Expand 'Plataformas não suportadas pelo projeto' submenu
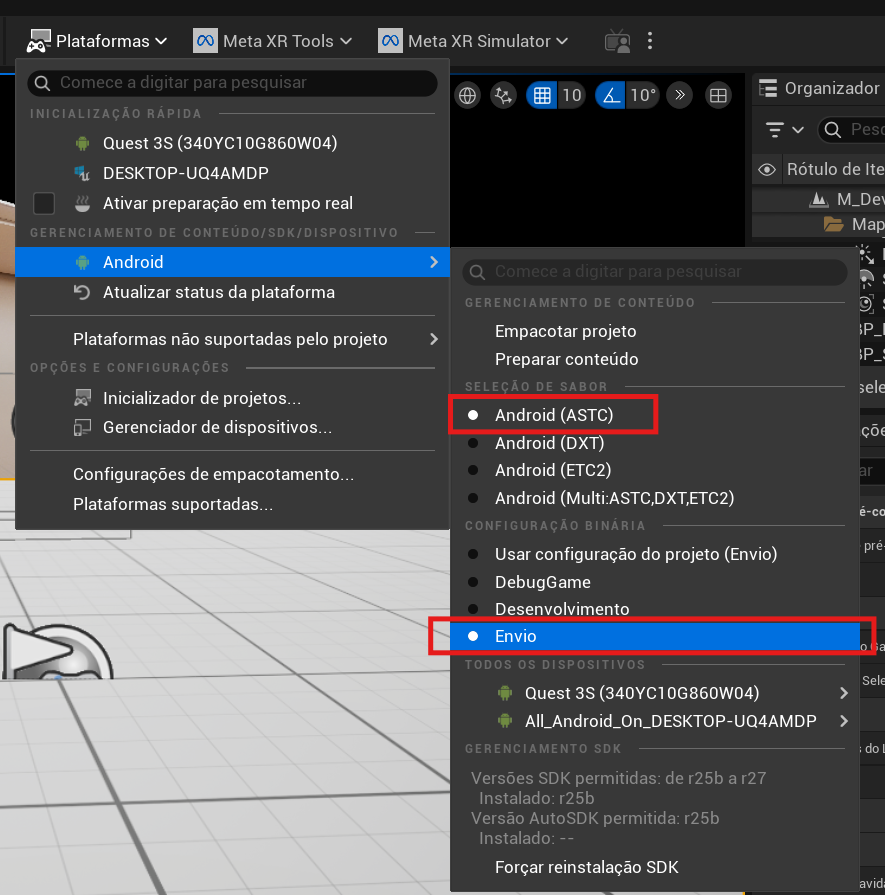885x895 pixels. (x=230, y=339)
